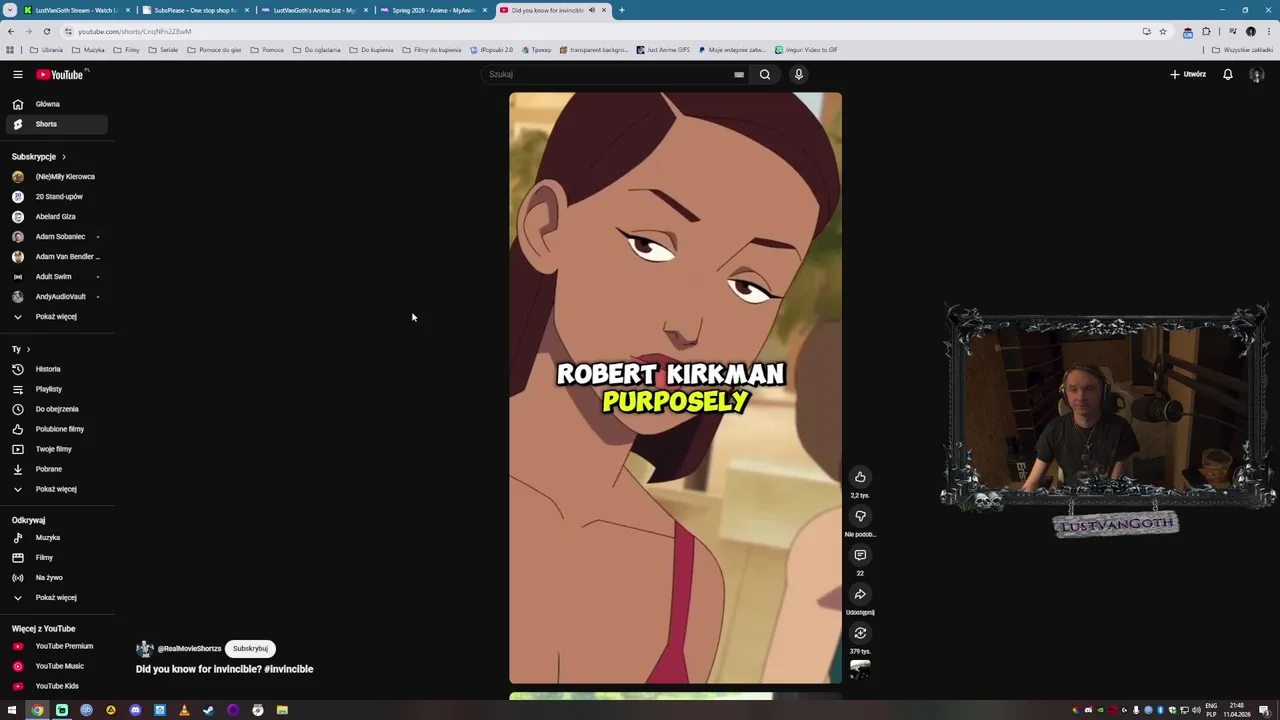Expand Pokaż więcej under subscriptions

click(55, 317)
